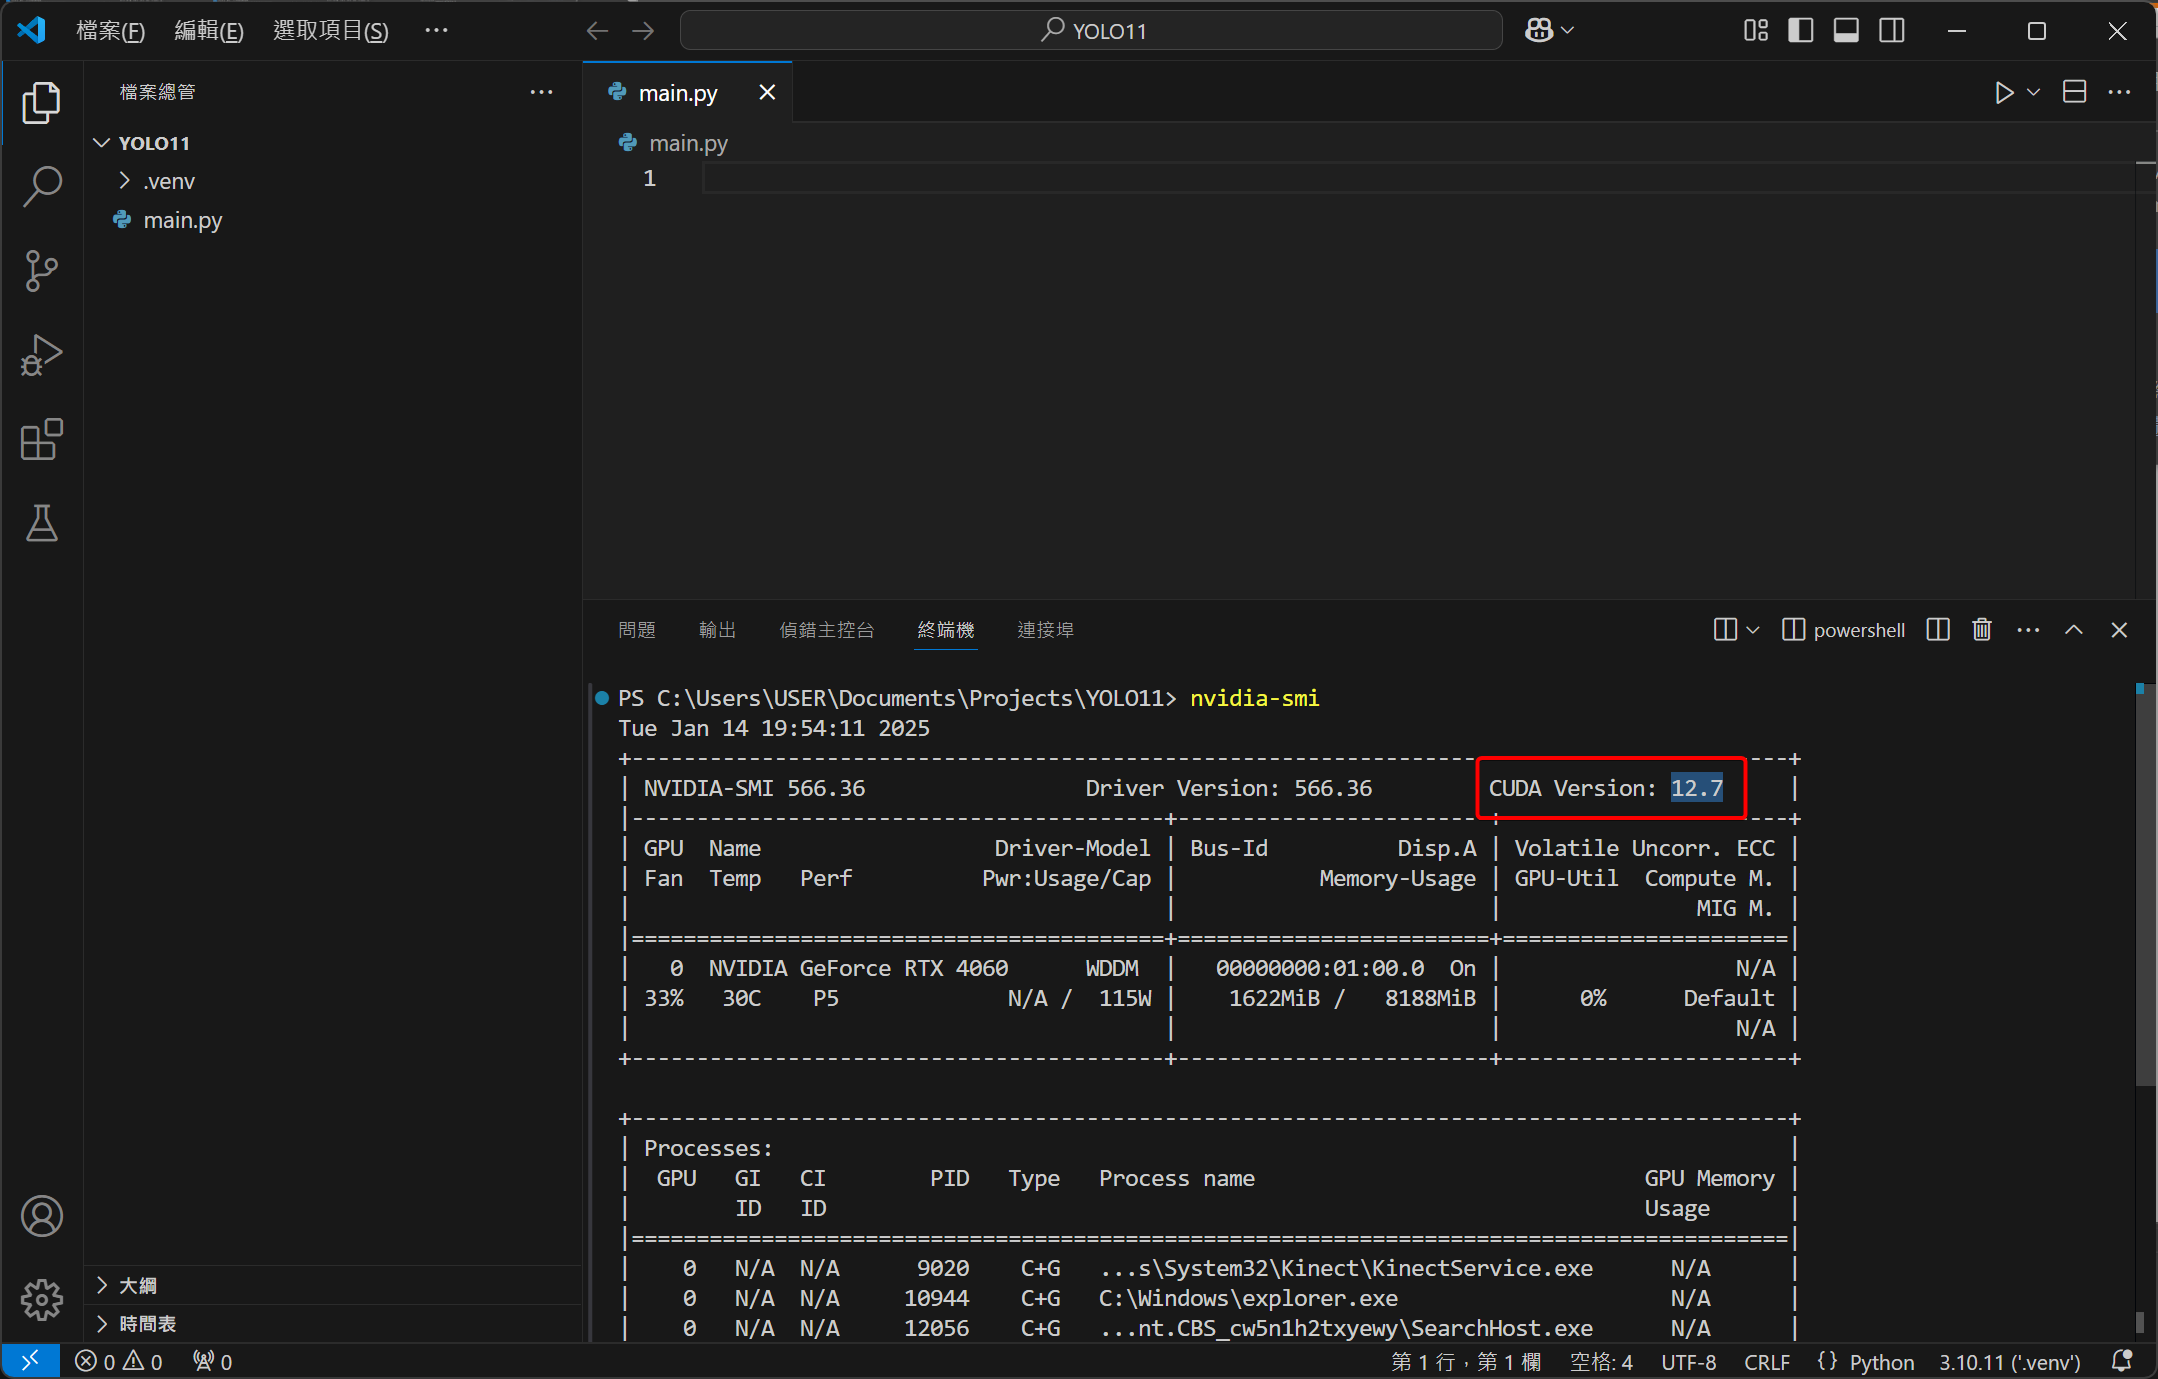Open the Search view in activity bar
The height and width of the screenshot is (1379, 2158).
42,186
